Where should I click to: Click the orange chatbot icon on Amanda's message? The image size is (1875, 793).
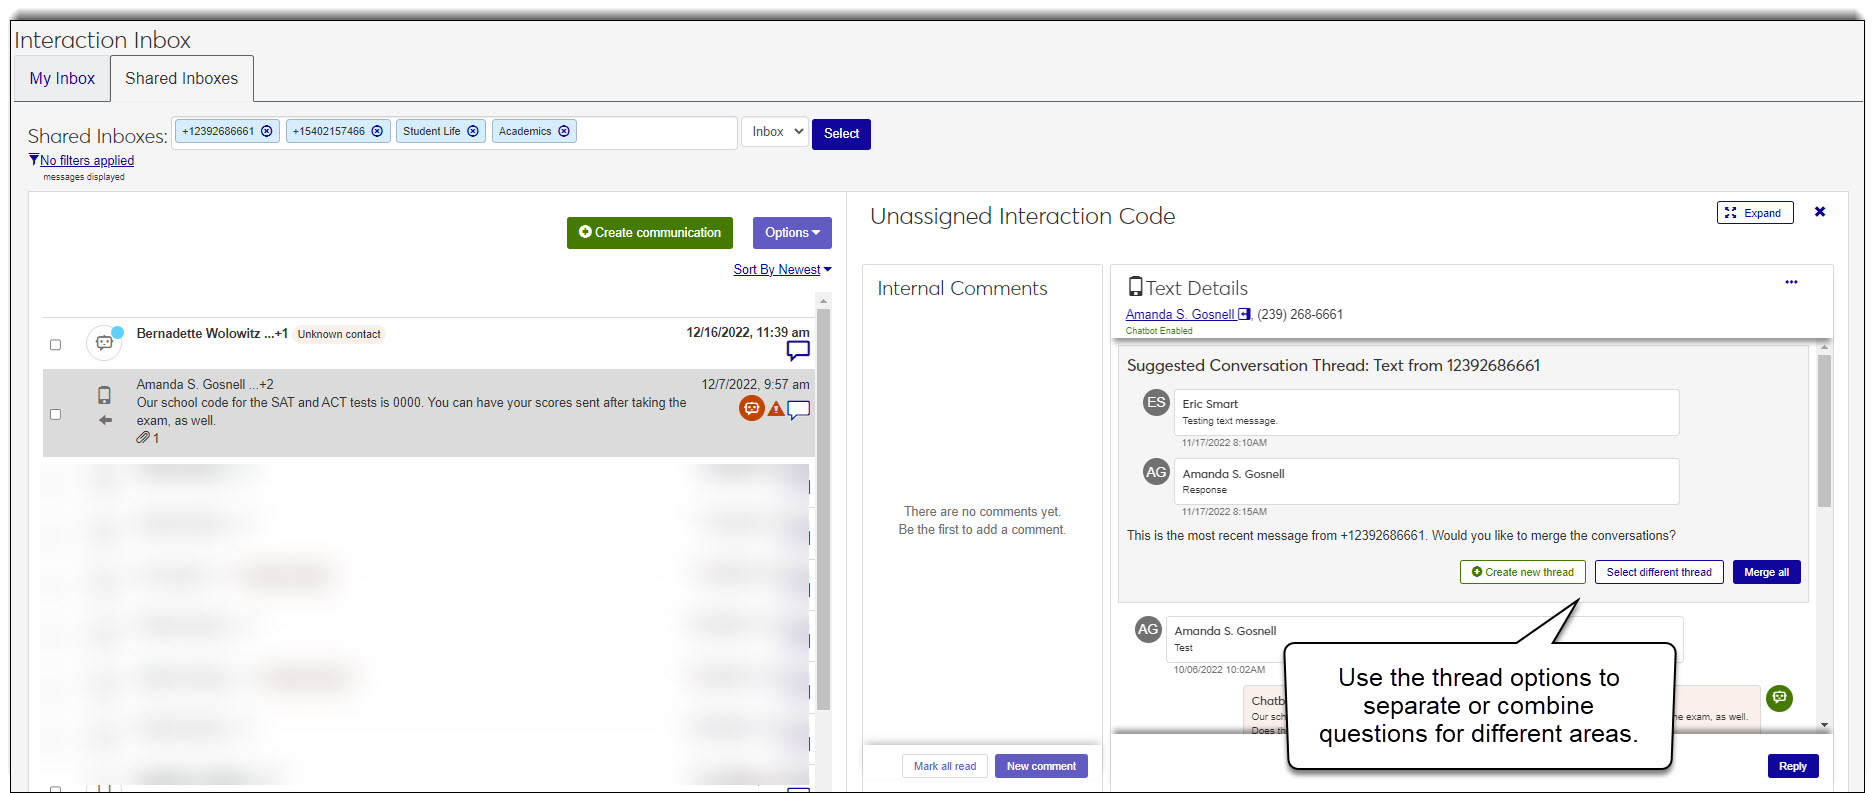click(751, 408)
